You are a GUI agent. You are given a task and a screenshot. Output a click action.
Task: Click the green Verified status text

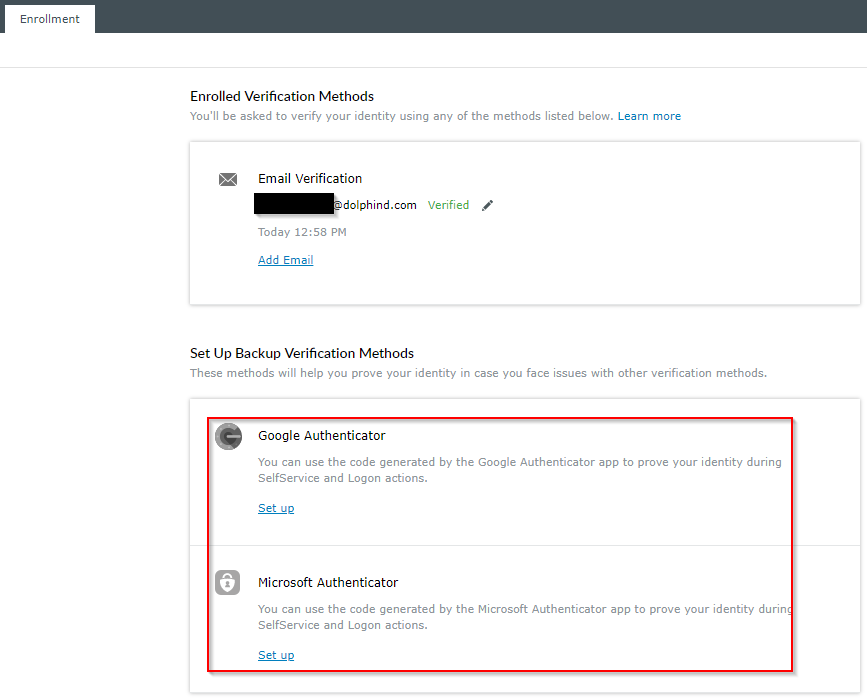pos(448,205)
